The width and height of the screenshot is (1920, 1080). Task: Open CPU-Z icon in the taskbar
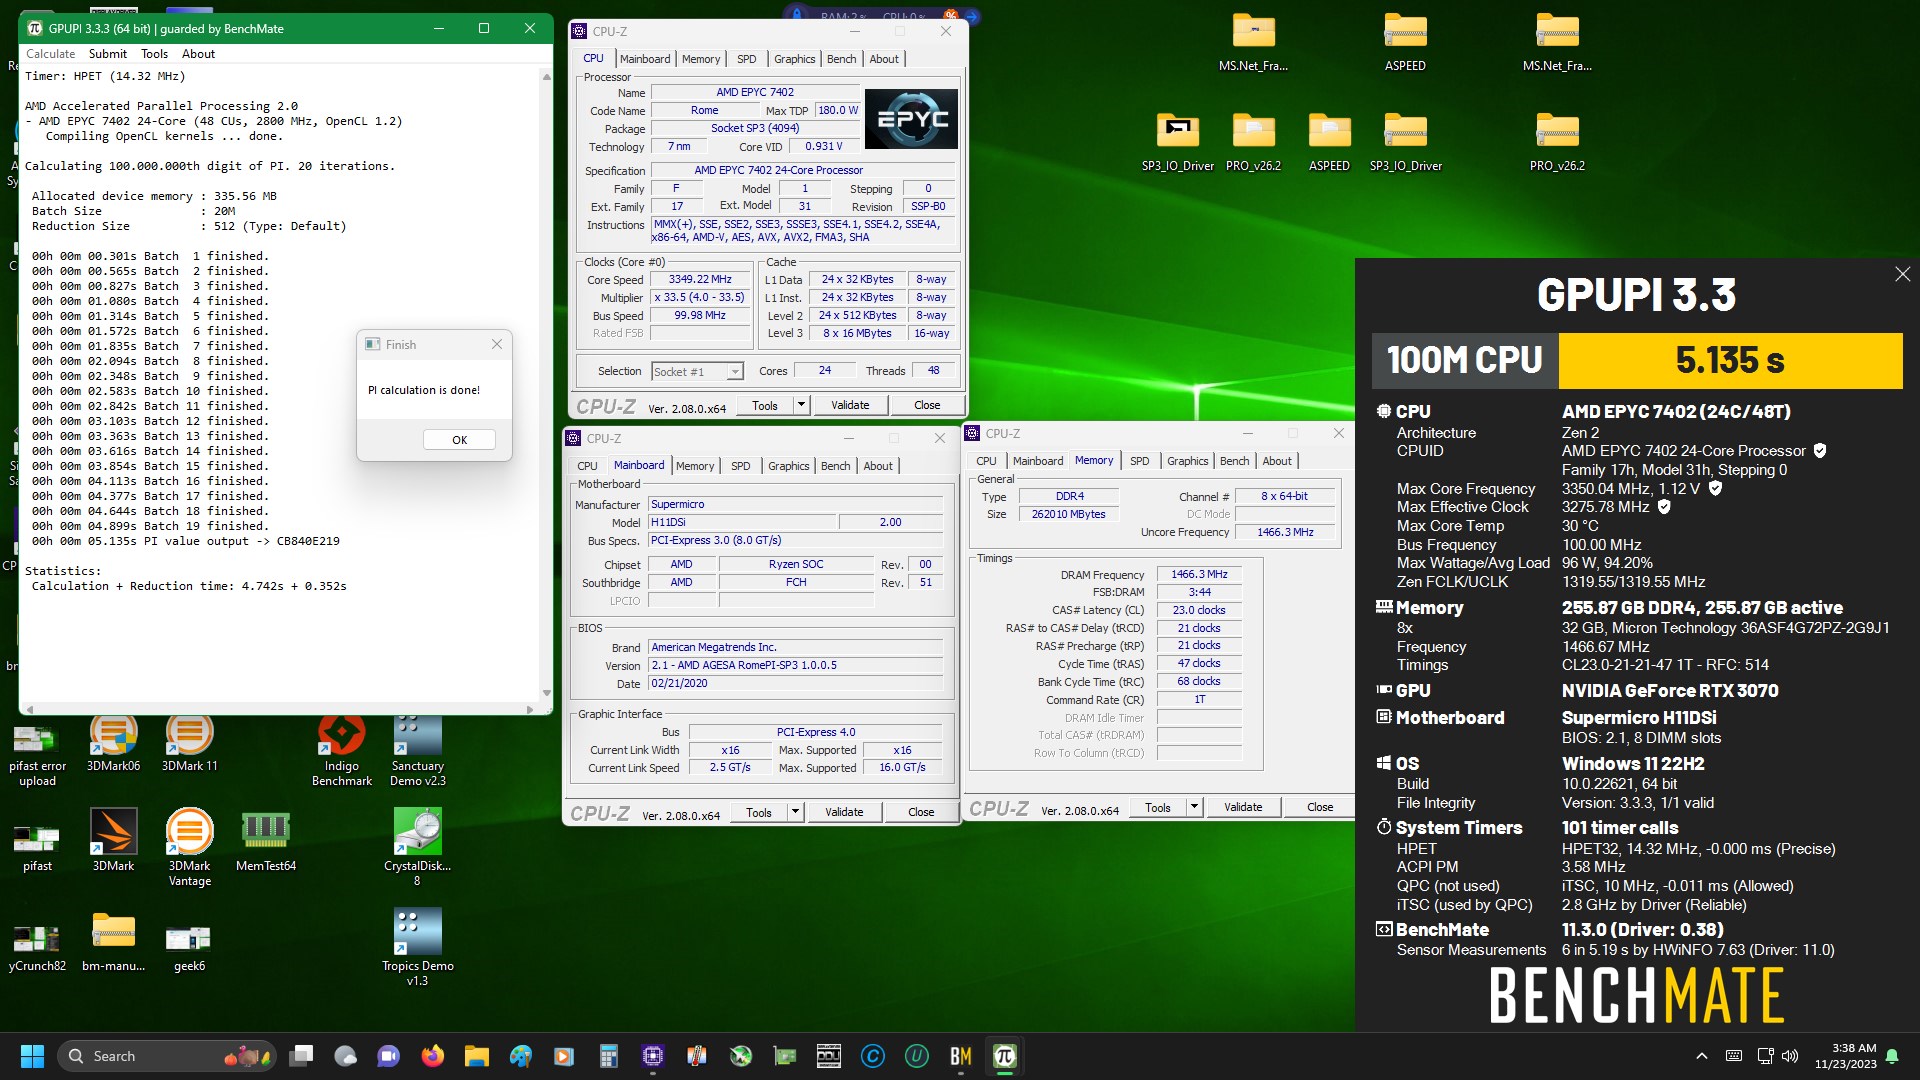tap(653, 1056)
